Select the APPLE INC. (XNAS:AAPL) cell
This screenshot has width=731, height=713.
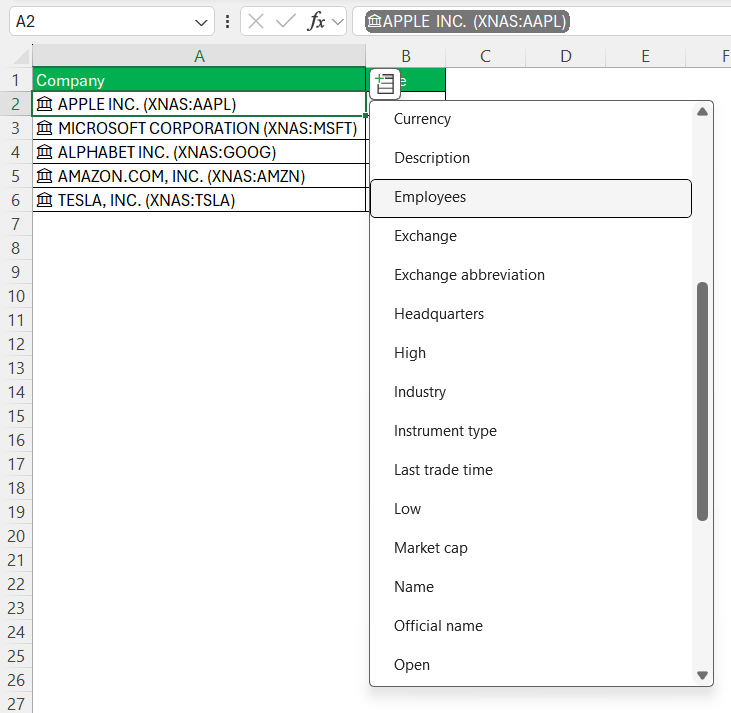coord(199,104)
